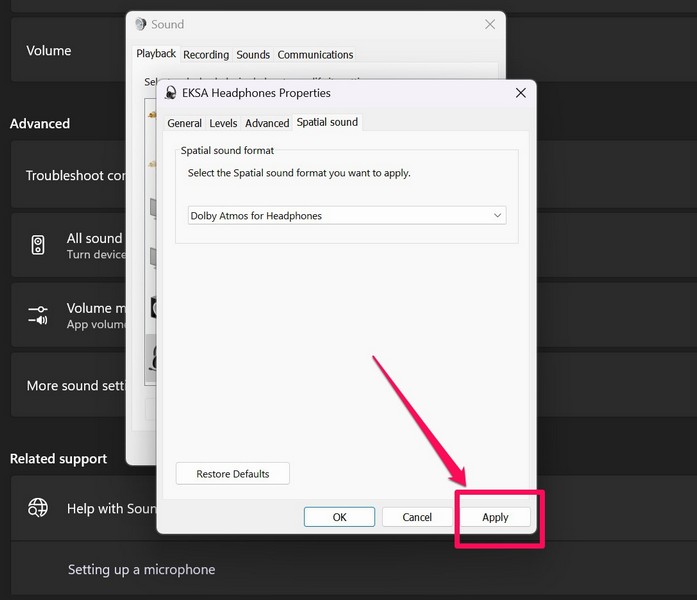Click the headphone icon in Properties title bar

click(171, 93)
